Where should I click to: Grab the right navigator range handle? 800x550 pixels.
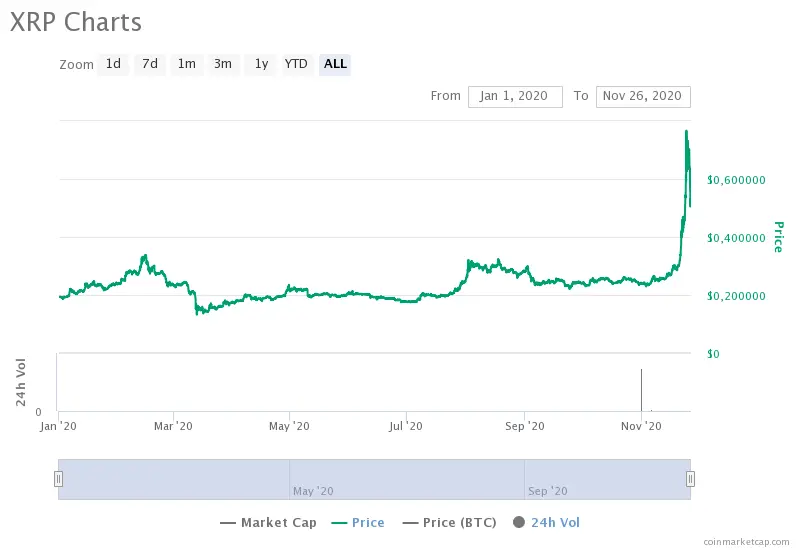pyautogui.click(x=690, y=479)
